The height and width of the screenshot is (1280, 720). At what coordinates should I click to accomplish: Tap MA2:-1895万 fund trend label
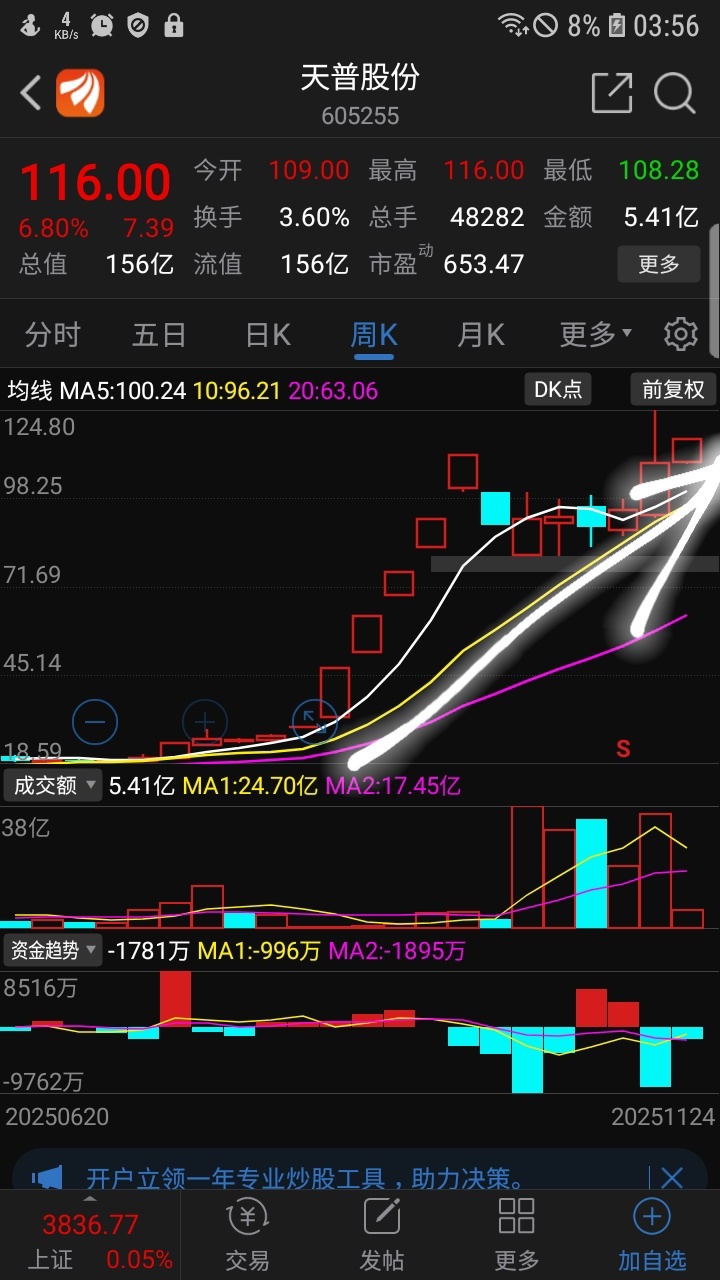396,951
